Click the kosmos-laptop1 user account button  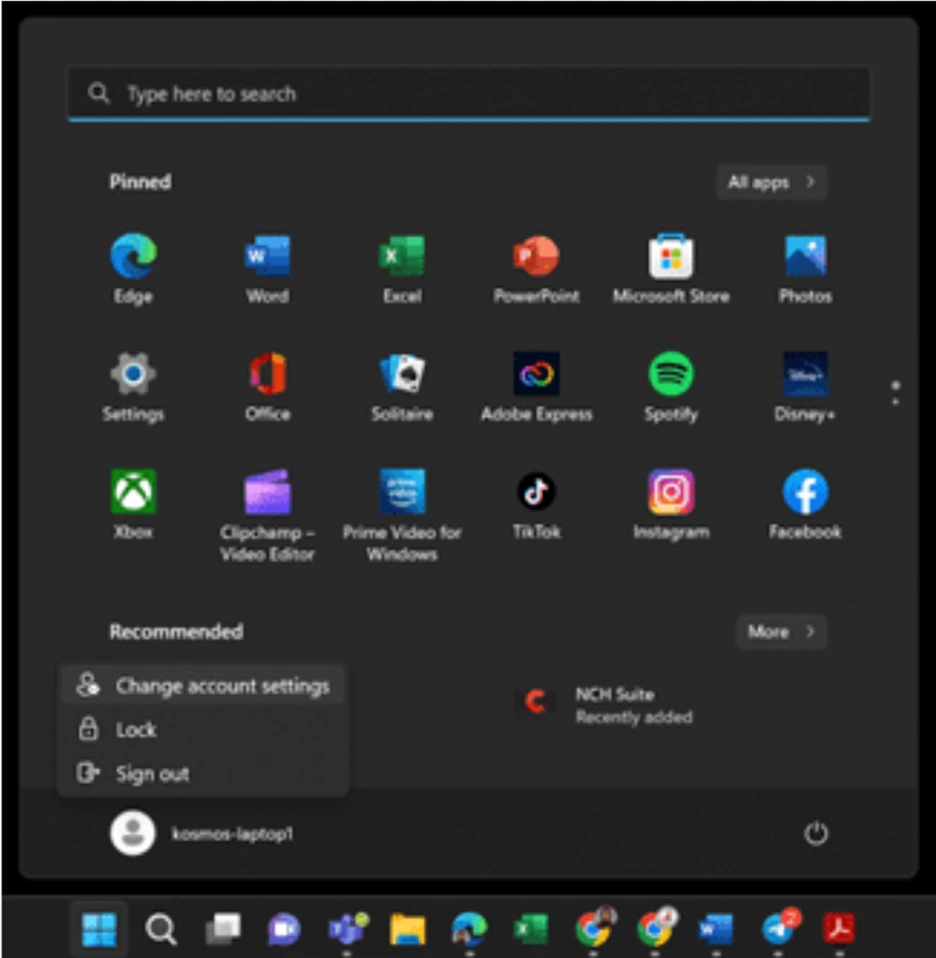[202, 833]
